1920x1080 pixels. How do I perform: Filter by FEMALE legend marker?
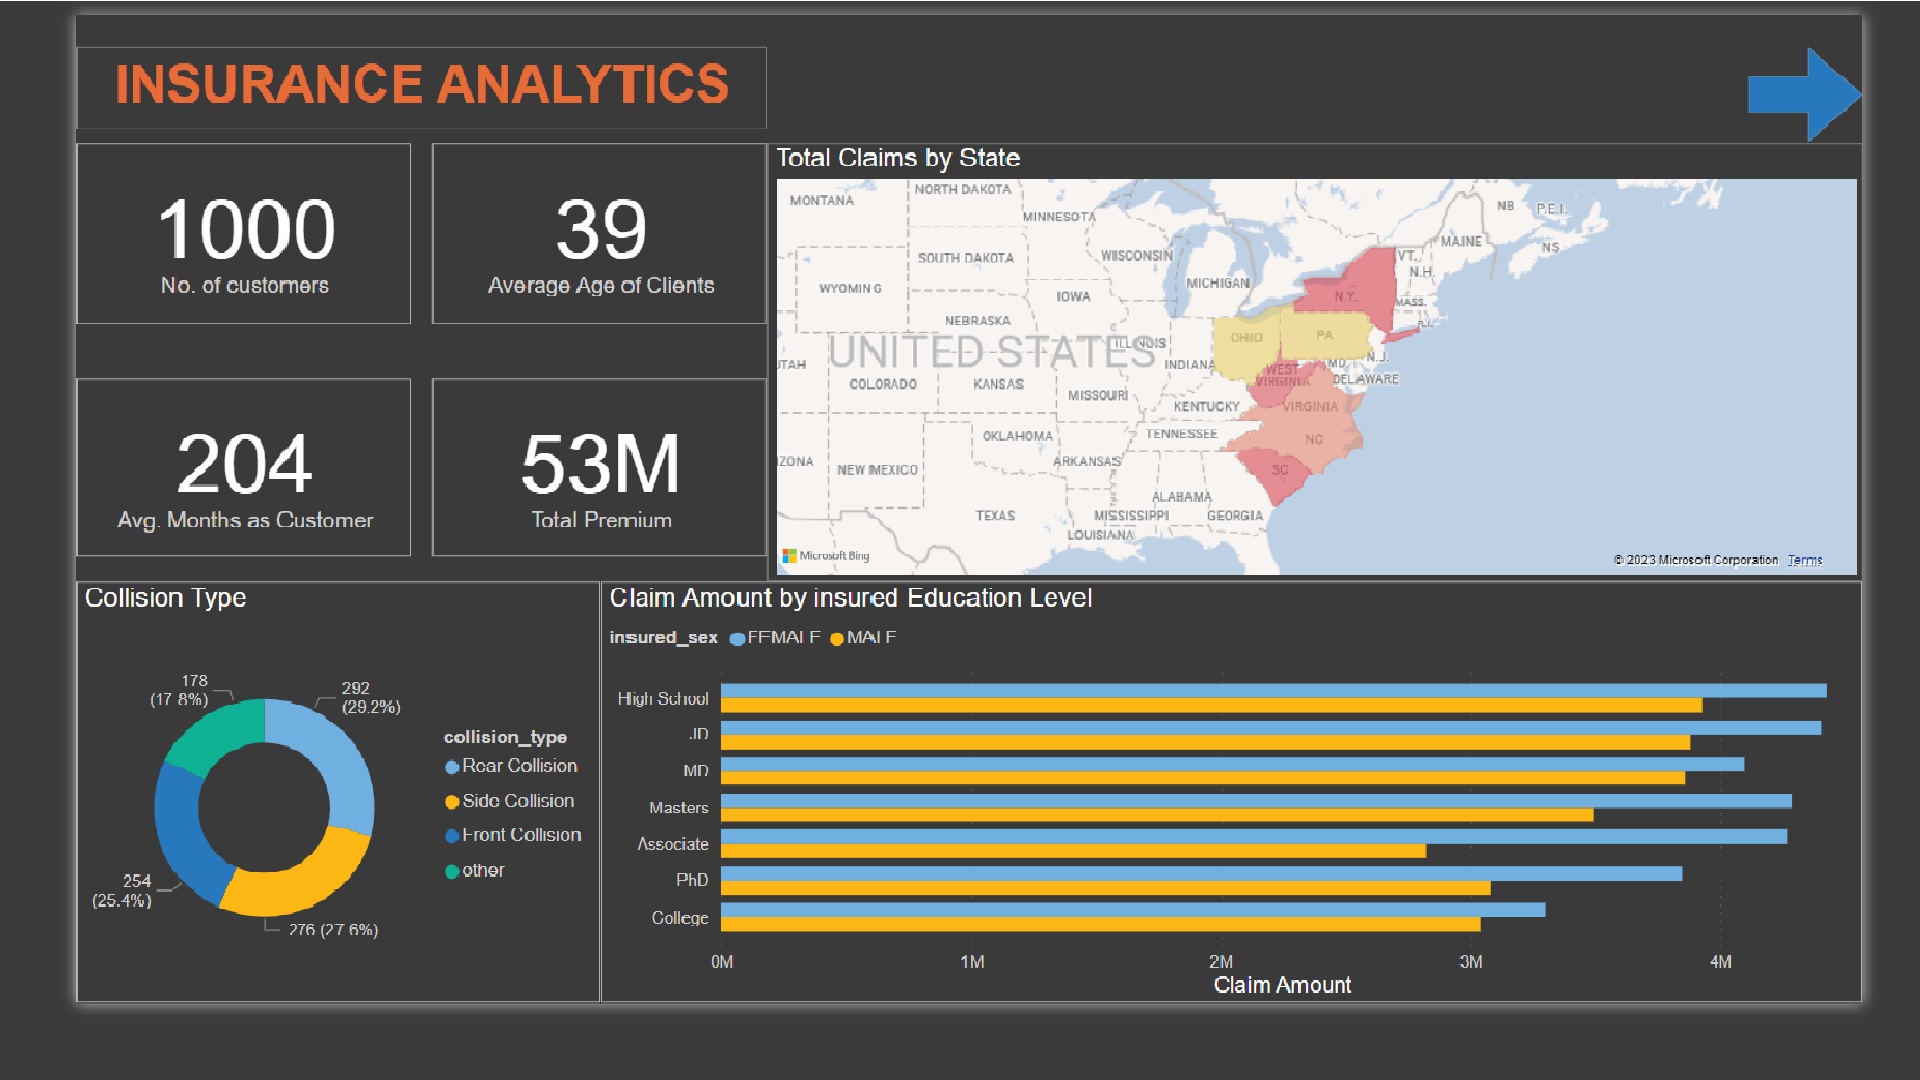[737, 639]
